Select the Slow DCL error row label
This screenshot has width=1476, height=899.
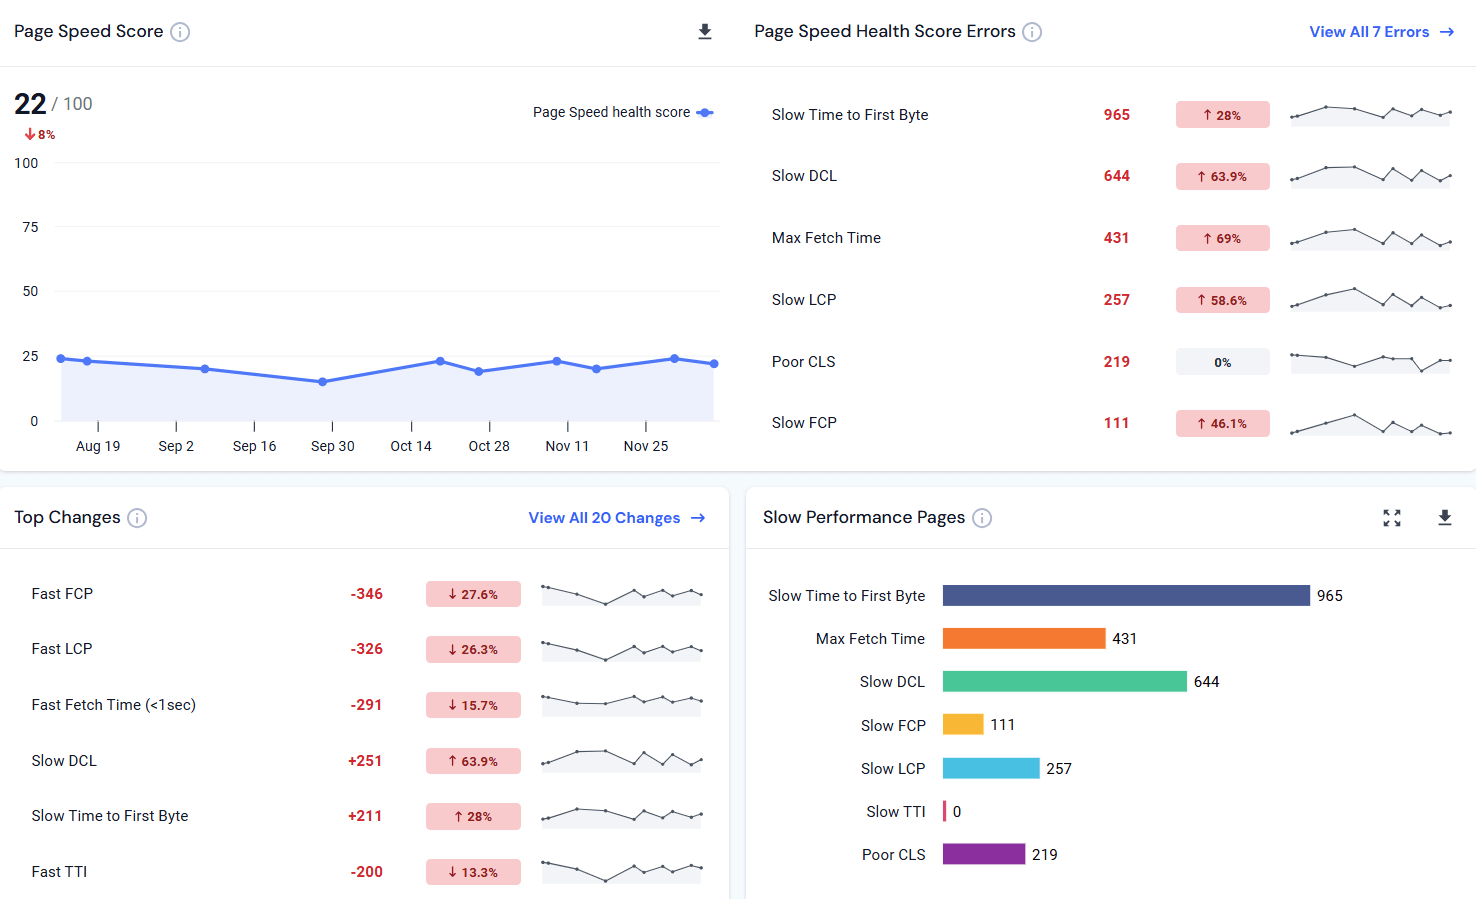(804, 176)
